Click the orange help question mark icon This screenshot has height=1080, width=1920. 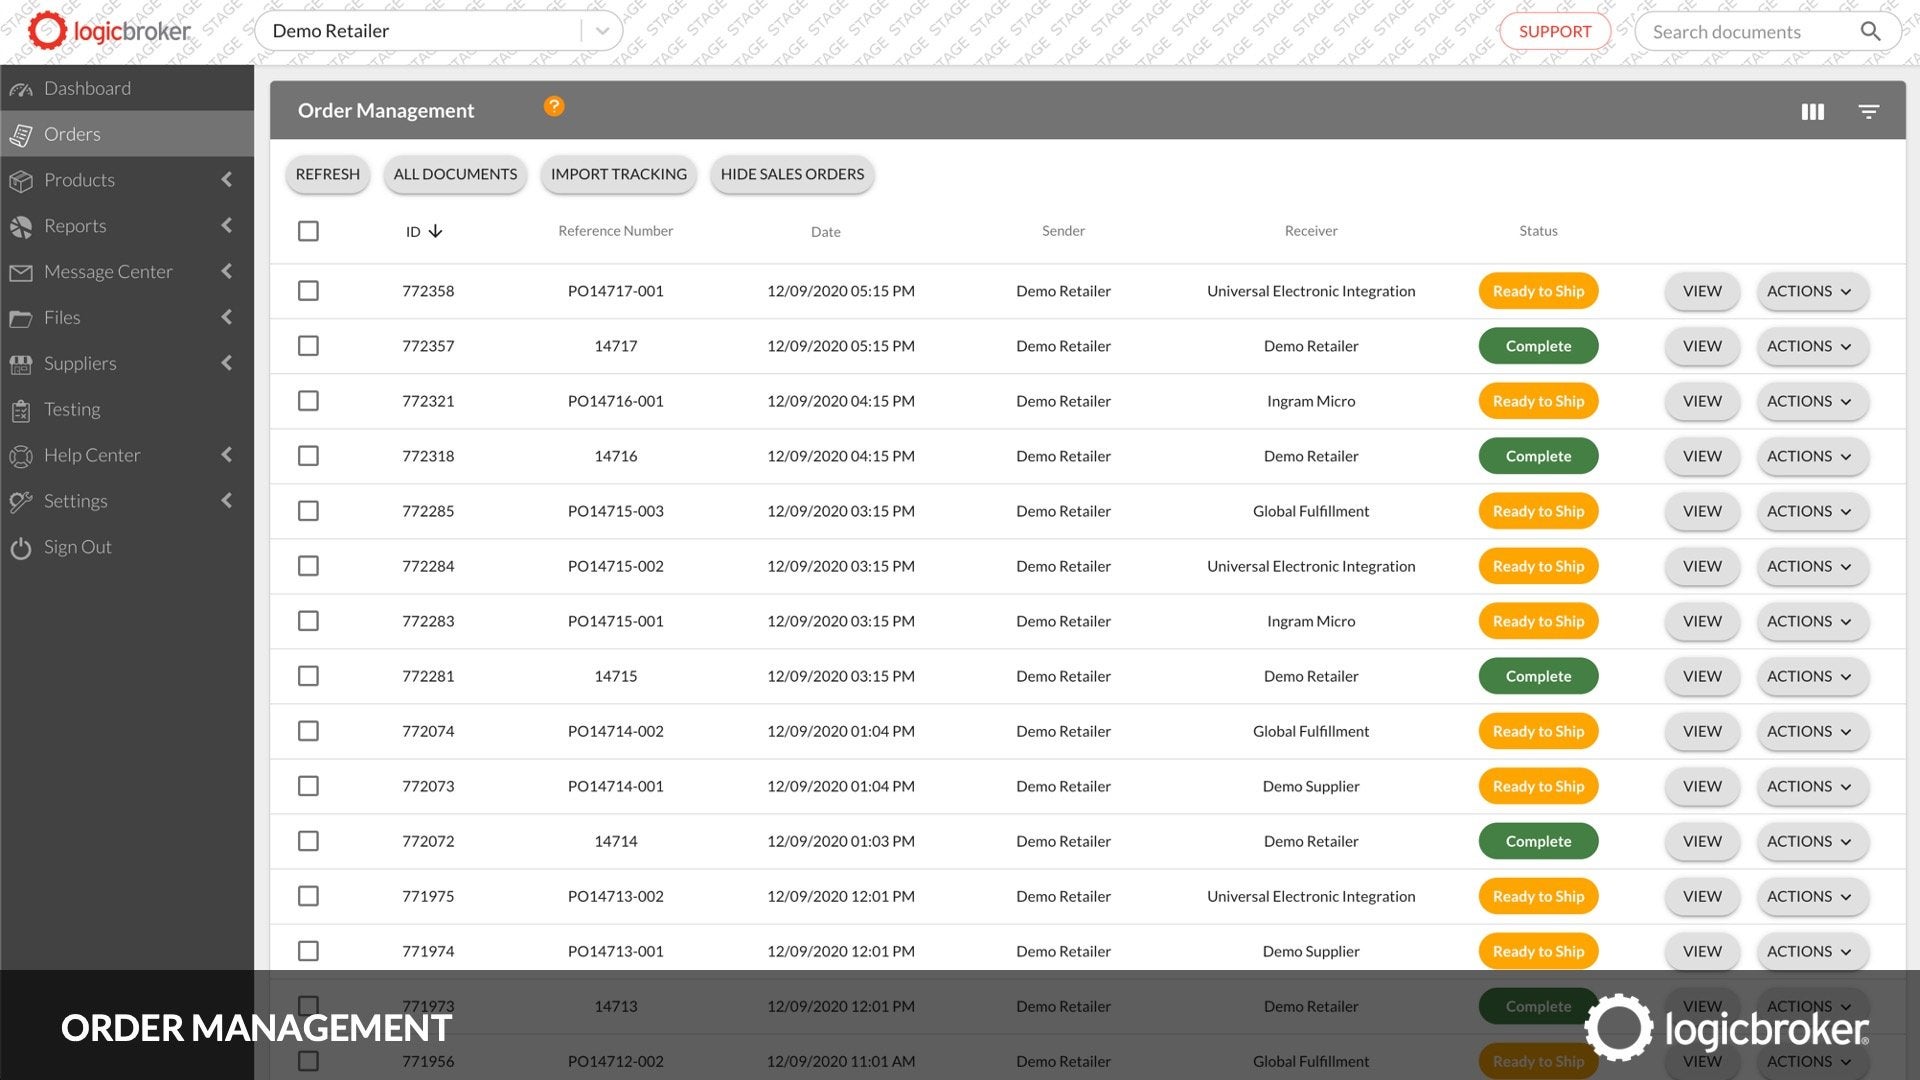tap(554, 106)
